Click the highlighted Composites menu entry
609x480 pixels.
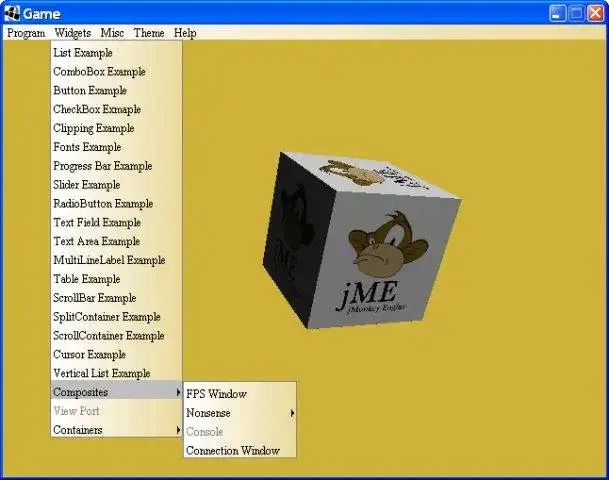[x=116, y=392]
